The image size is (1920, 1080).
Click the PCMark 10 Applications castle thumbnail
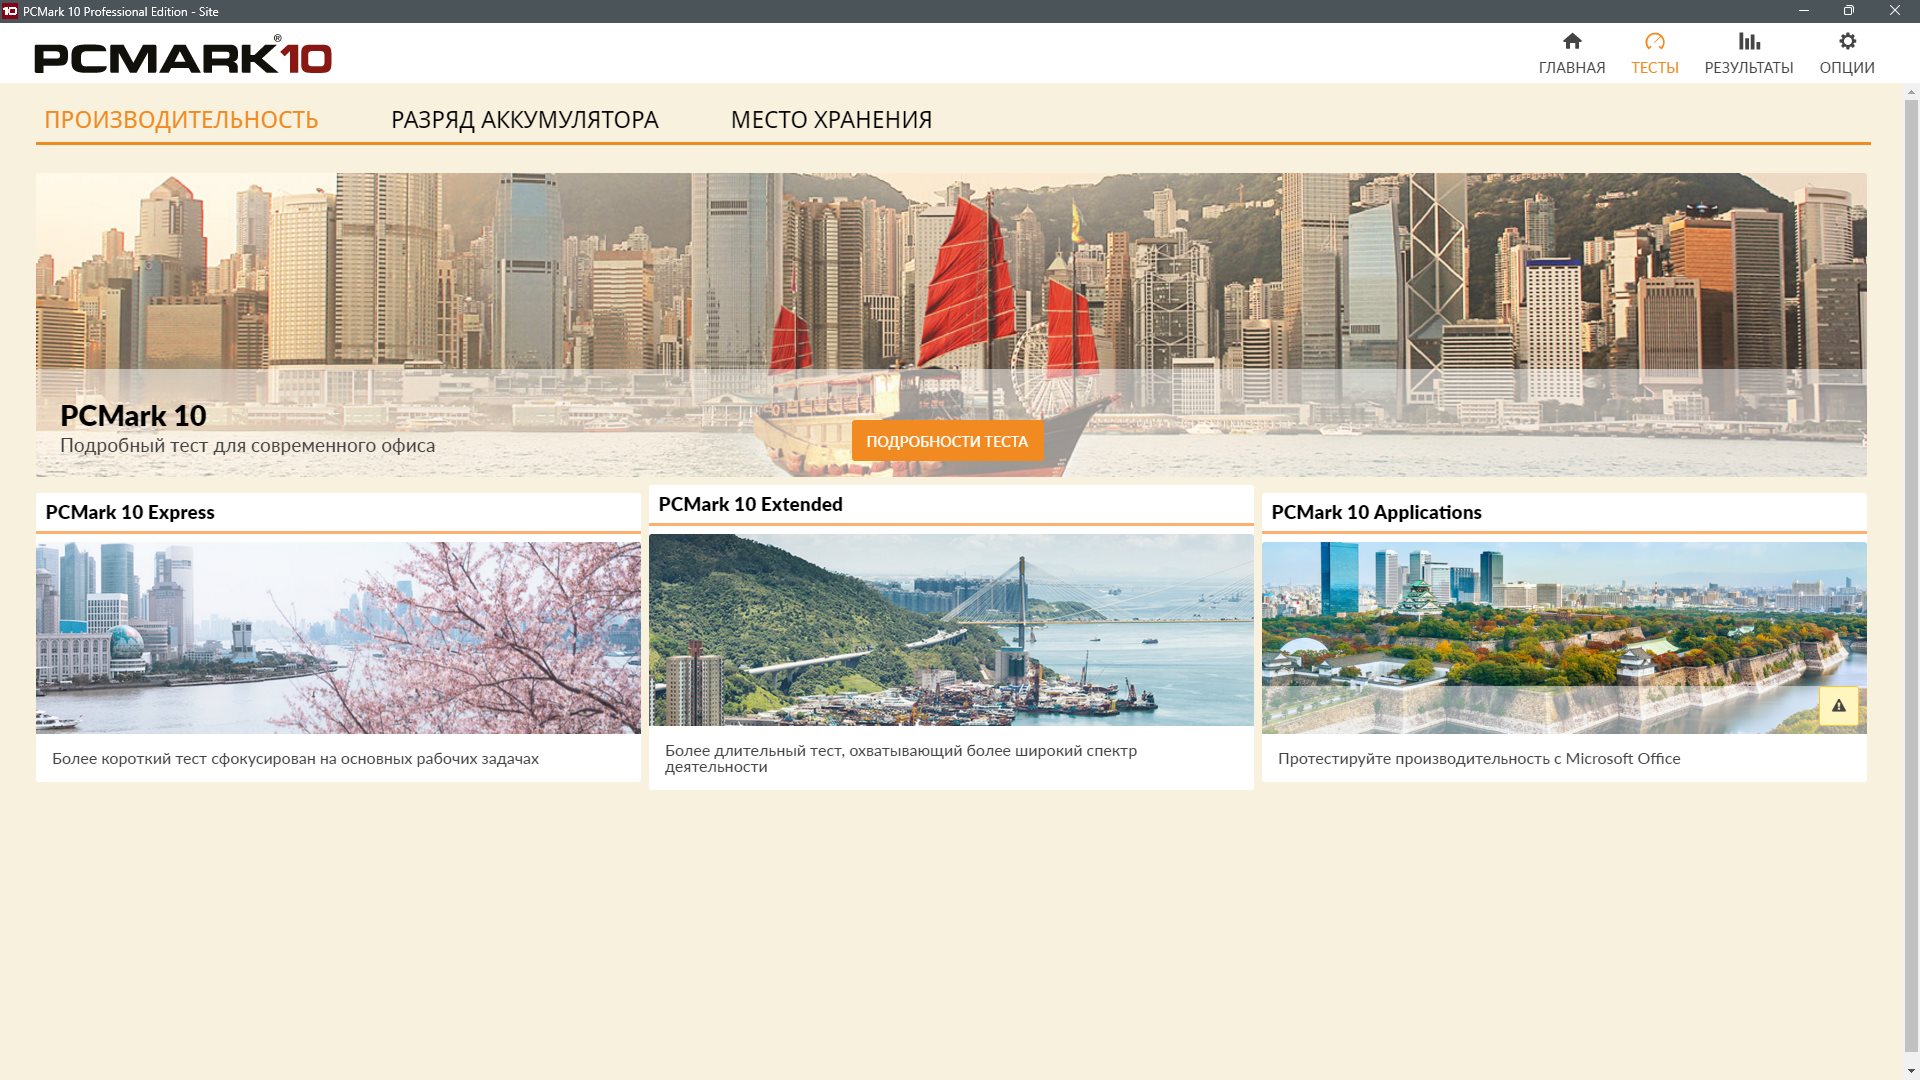tap(1564, 638)
